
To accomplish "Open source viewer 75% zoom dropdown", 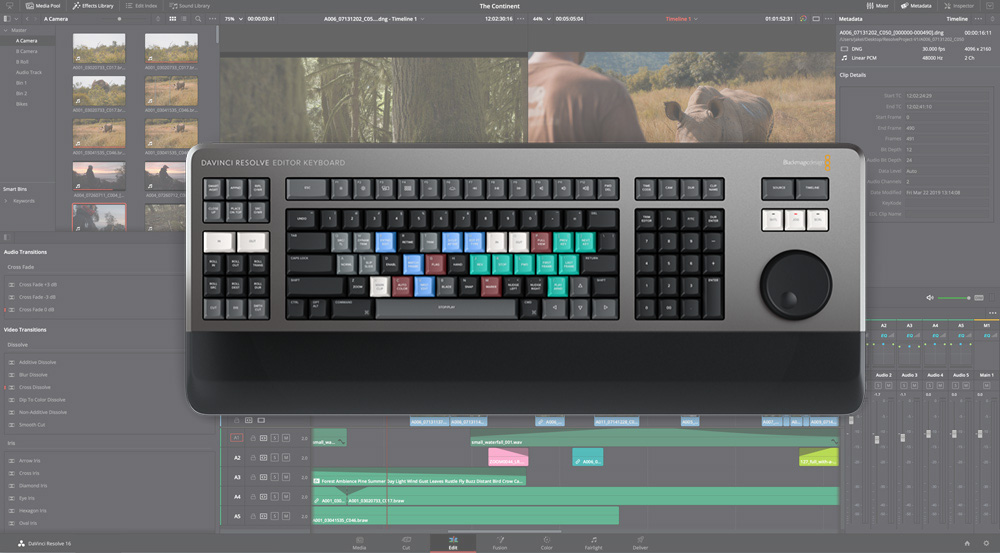I will click(233, 19).
